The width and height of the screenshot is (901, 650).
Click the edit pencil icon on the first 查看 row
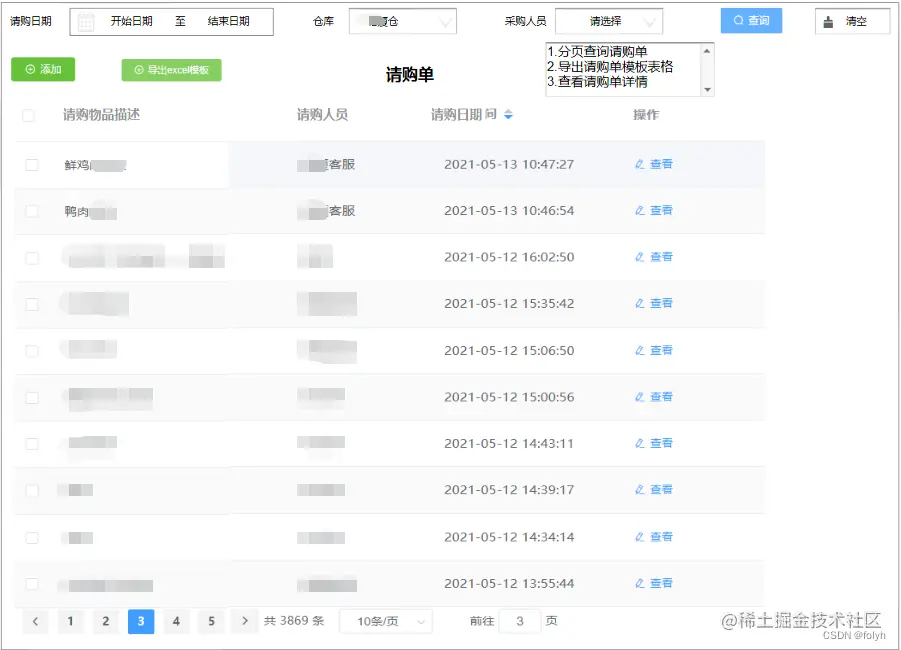coord(641,164)
